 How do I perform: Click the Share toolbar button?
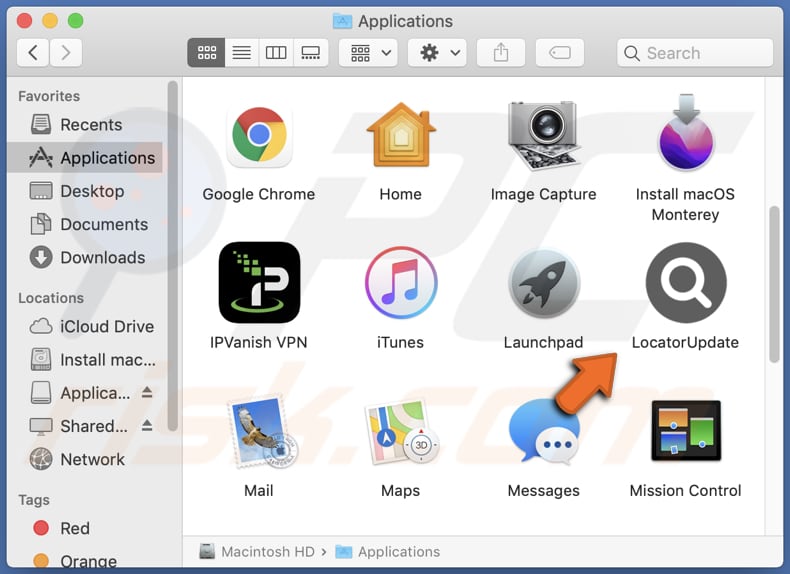point(501,52)
